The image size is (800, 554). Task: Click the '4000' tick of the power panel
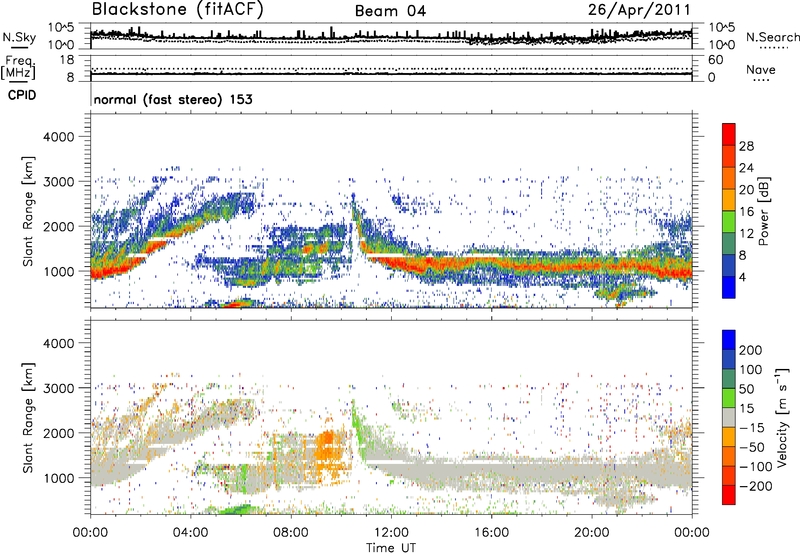point(58,137)
